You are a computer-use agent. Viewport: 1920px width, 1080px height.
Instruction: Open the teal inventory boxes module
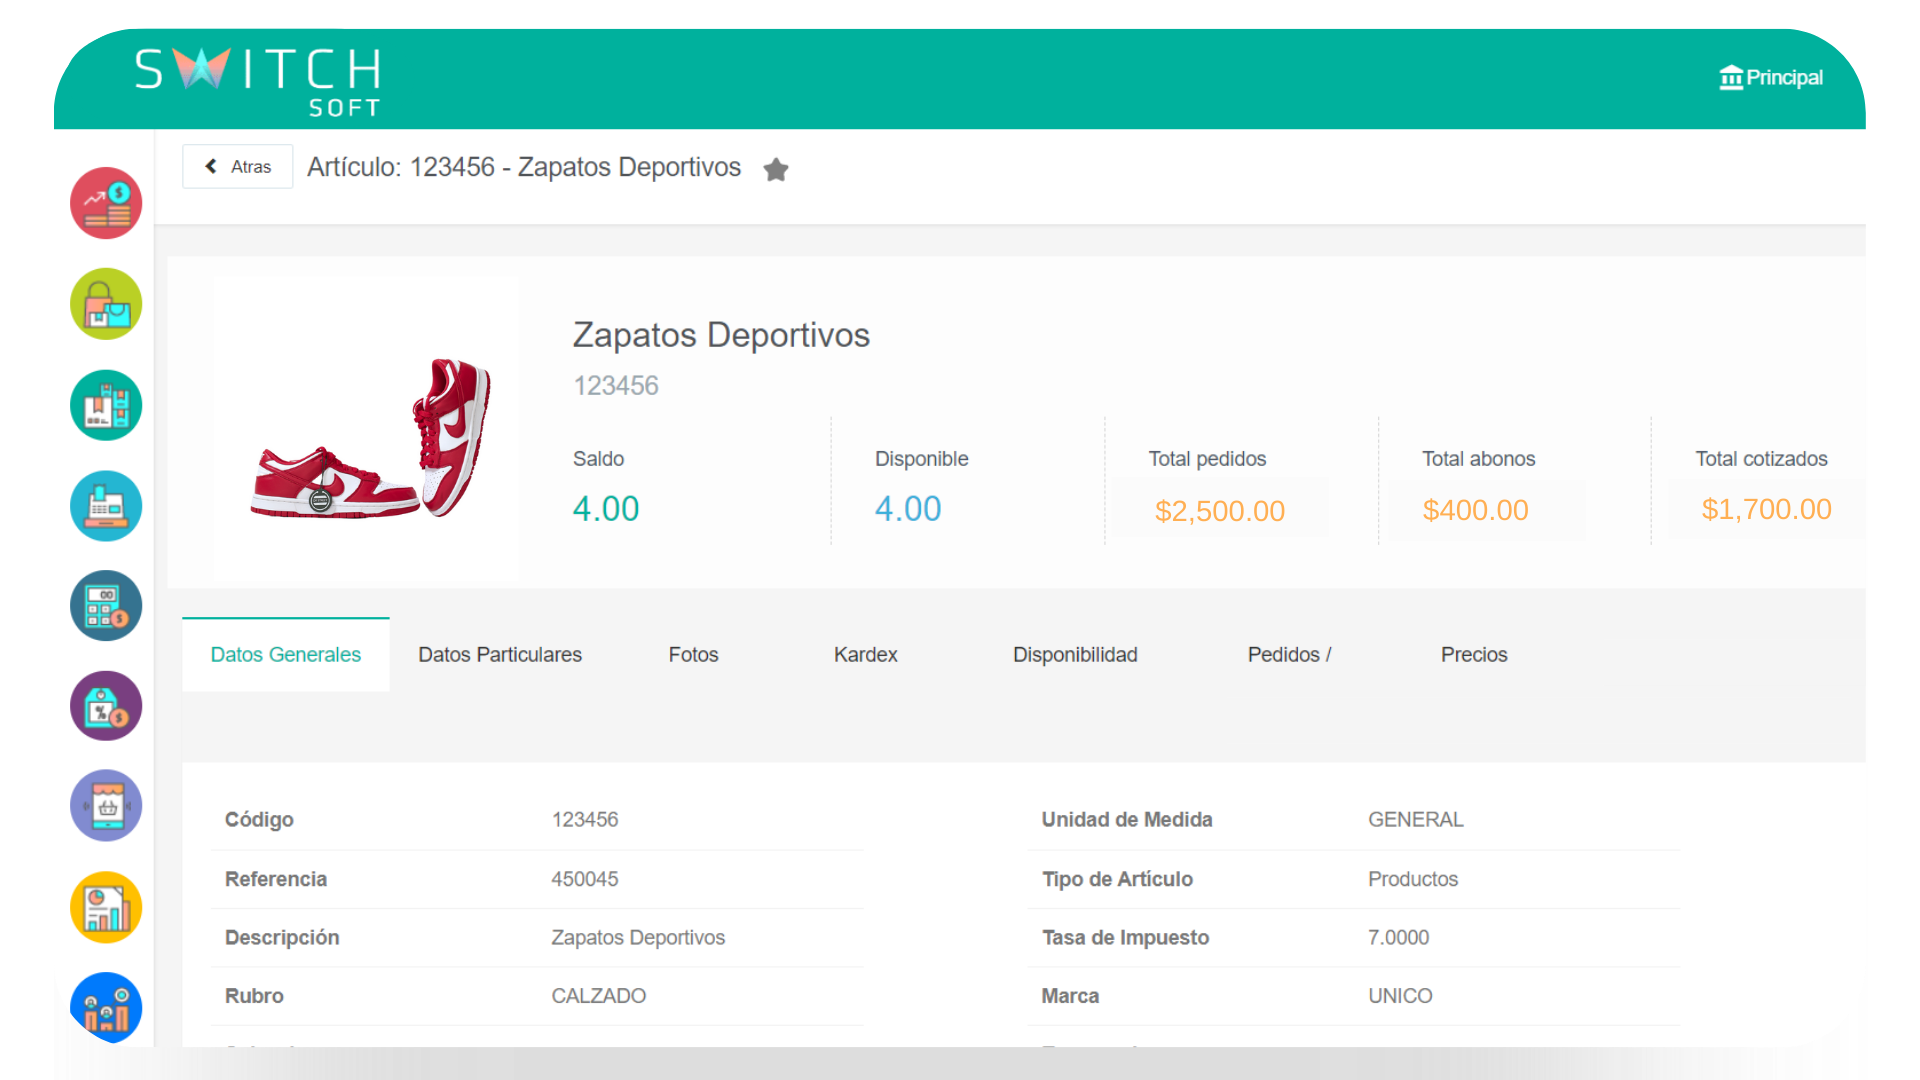tap(106, 405)
